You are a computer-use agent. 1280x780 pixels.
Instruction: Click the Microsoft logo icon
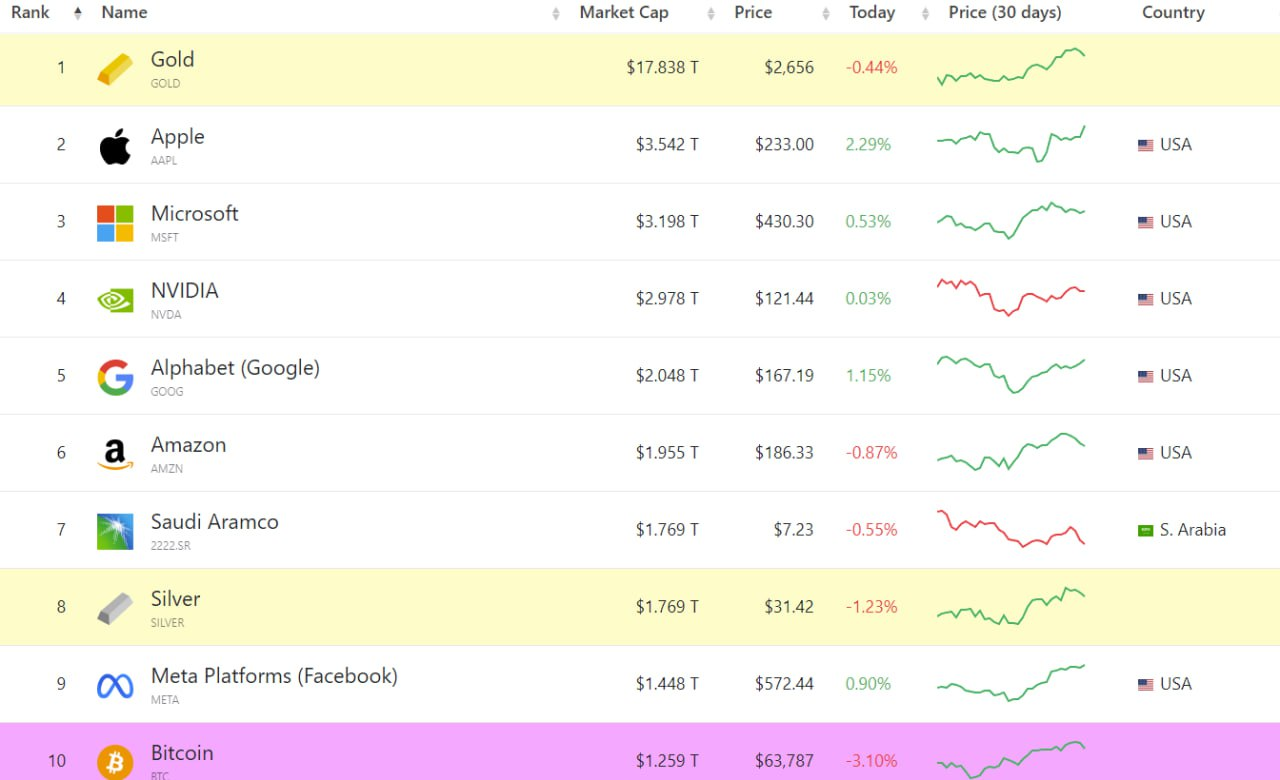pos(115,223)
